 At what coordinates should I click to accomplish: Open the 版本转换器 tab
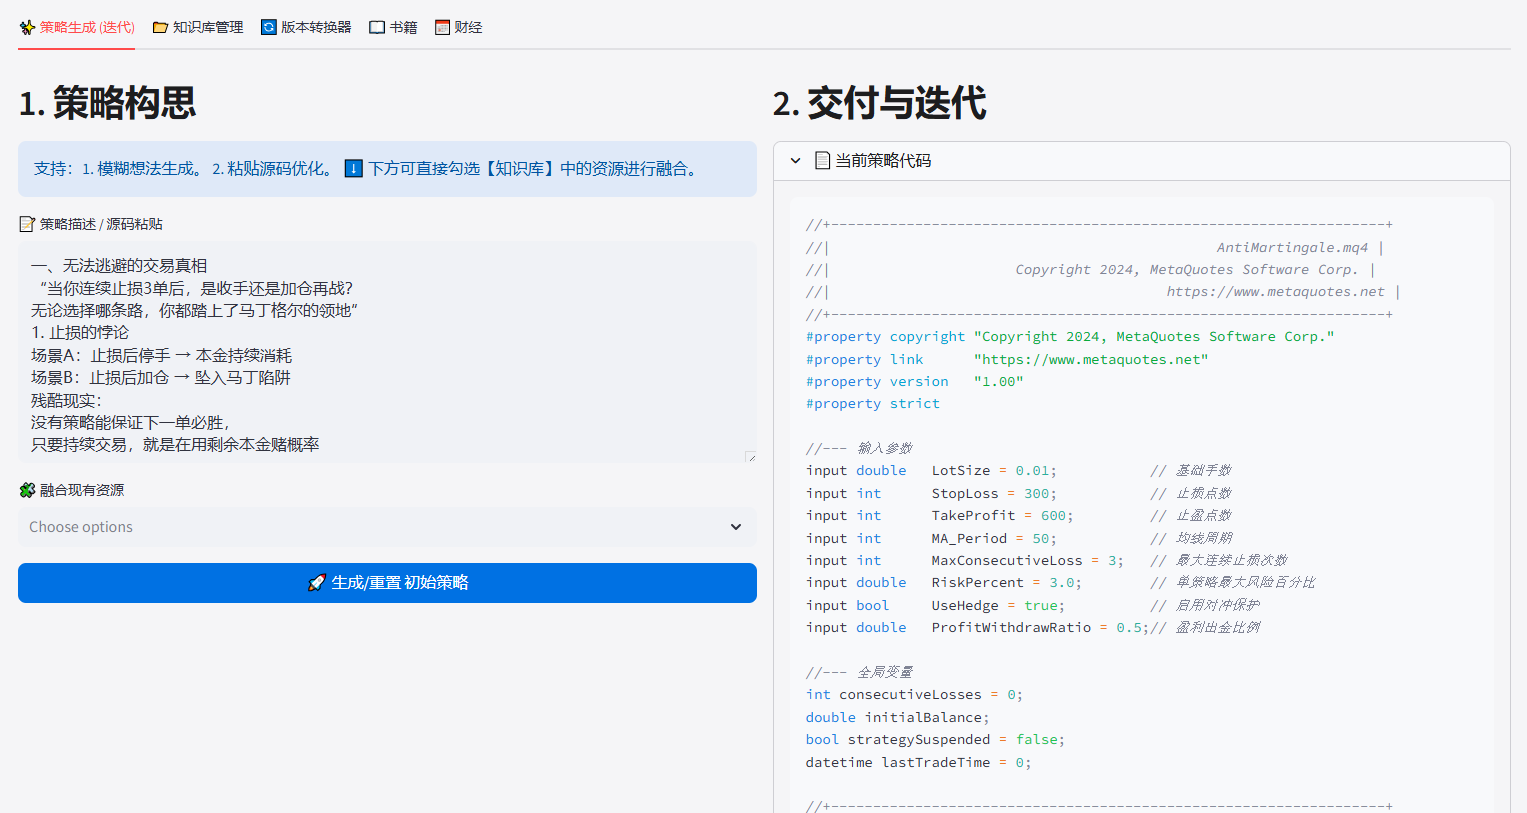coord(306,27)
